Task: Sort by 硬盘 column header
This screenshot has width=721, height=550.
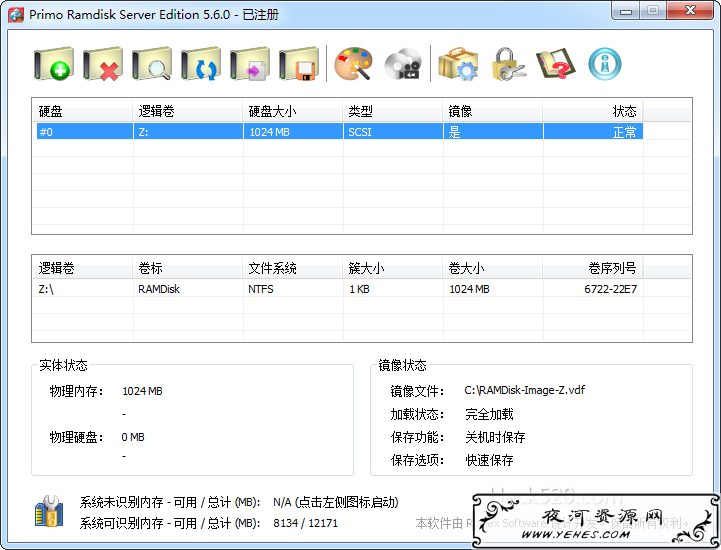Action: 82,111
